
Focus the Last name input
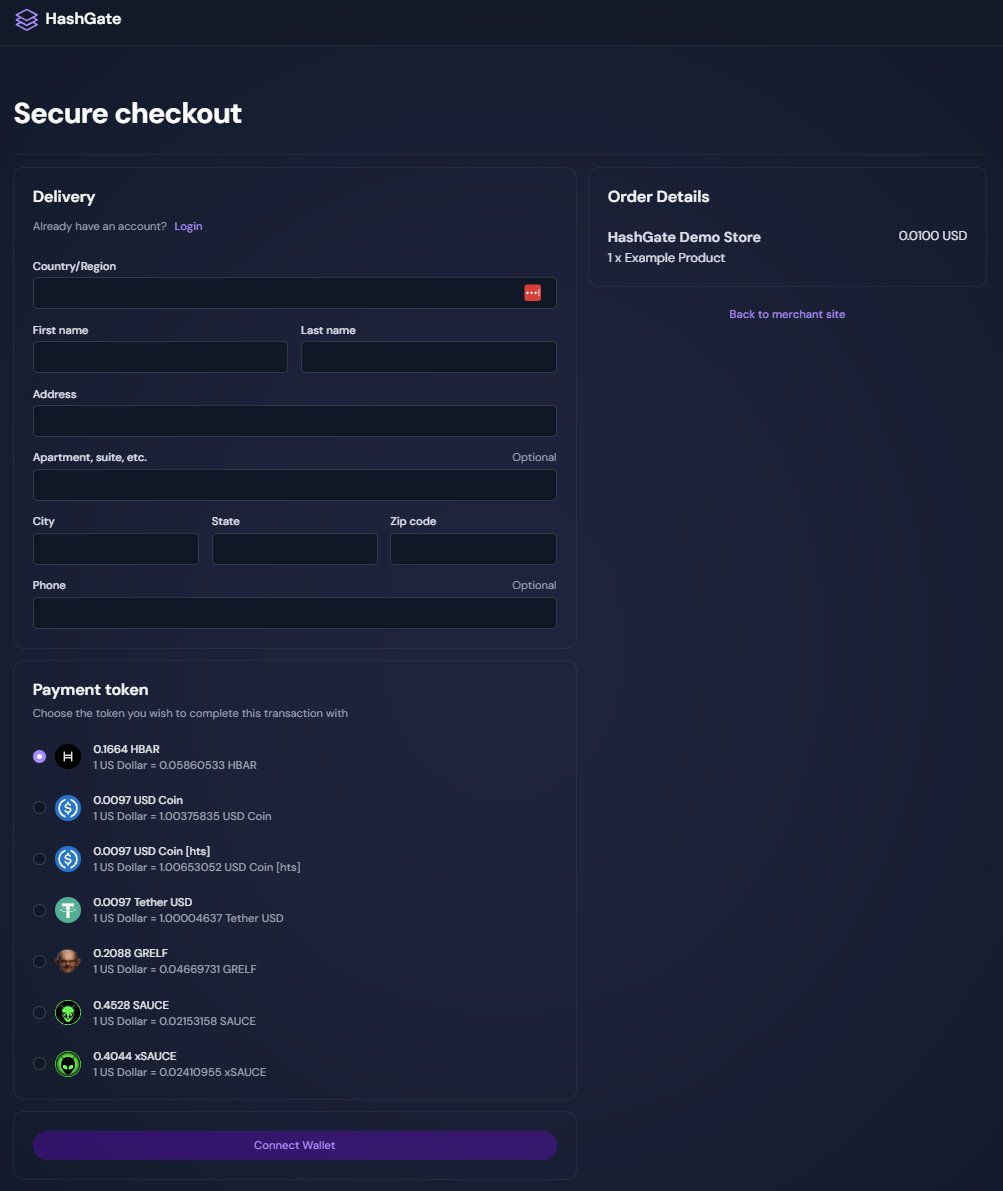[x=429, y=357]
